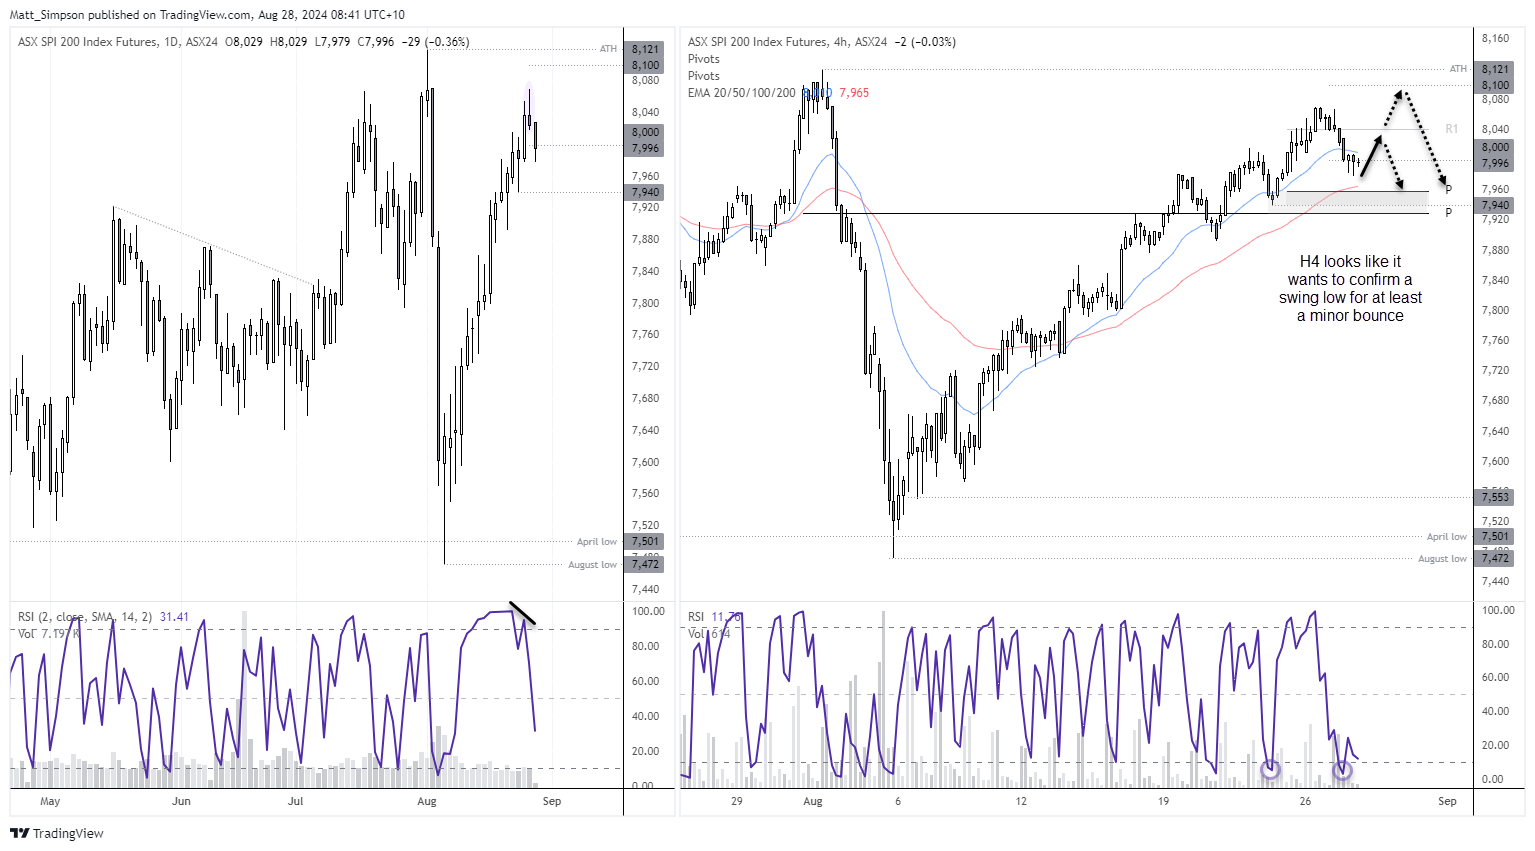Click the 8,121 price tag on 4h chart
The height and width of the screenshot is (851, 1535).
click(1495, 69)
